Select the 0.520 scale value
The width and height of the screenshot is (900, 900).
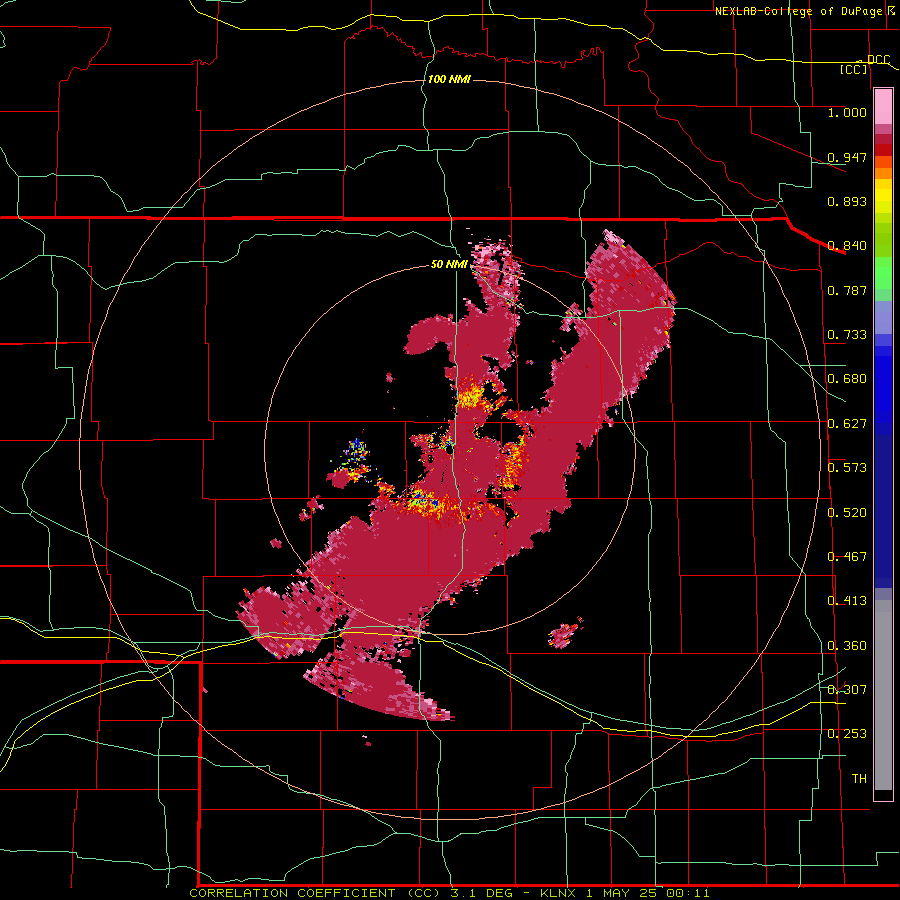tap(847, 513)
